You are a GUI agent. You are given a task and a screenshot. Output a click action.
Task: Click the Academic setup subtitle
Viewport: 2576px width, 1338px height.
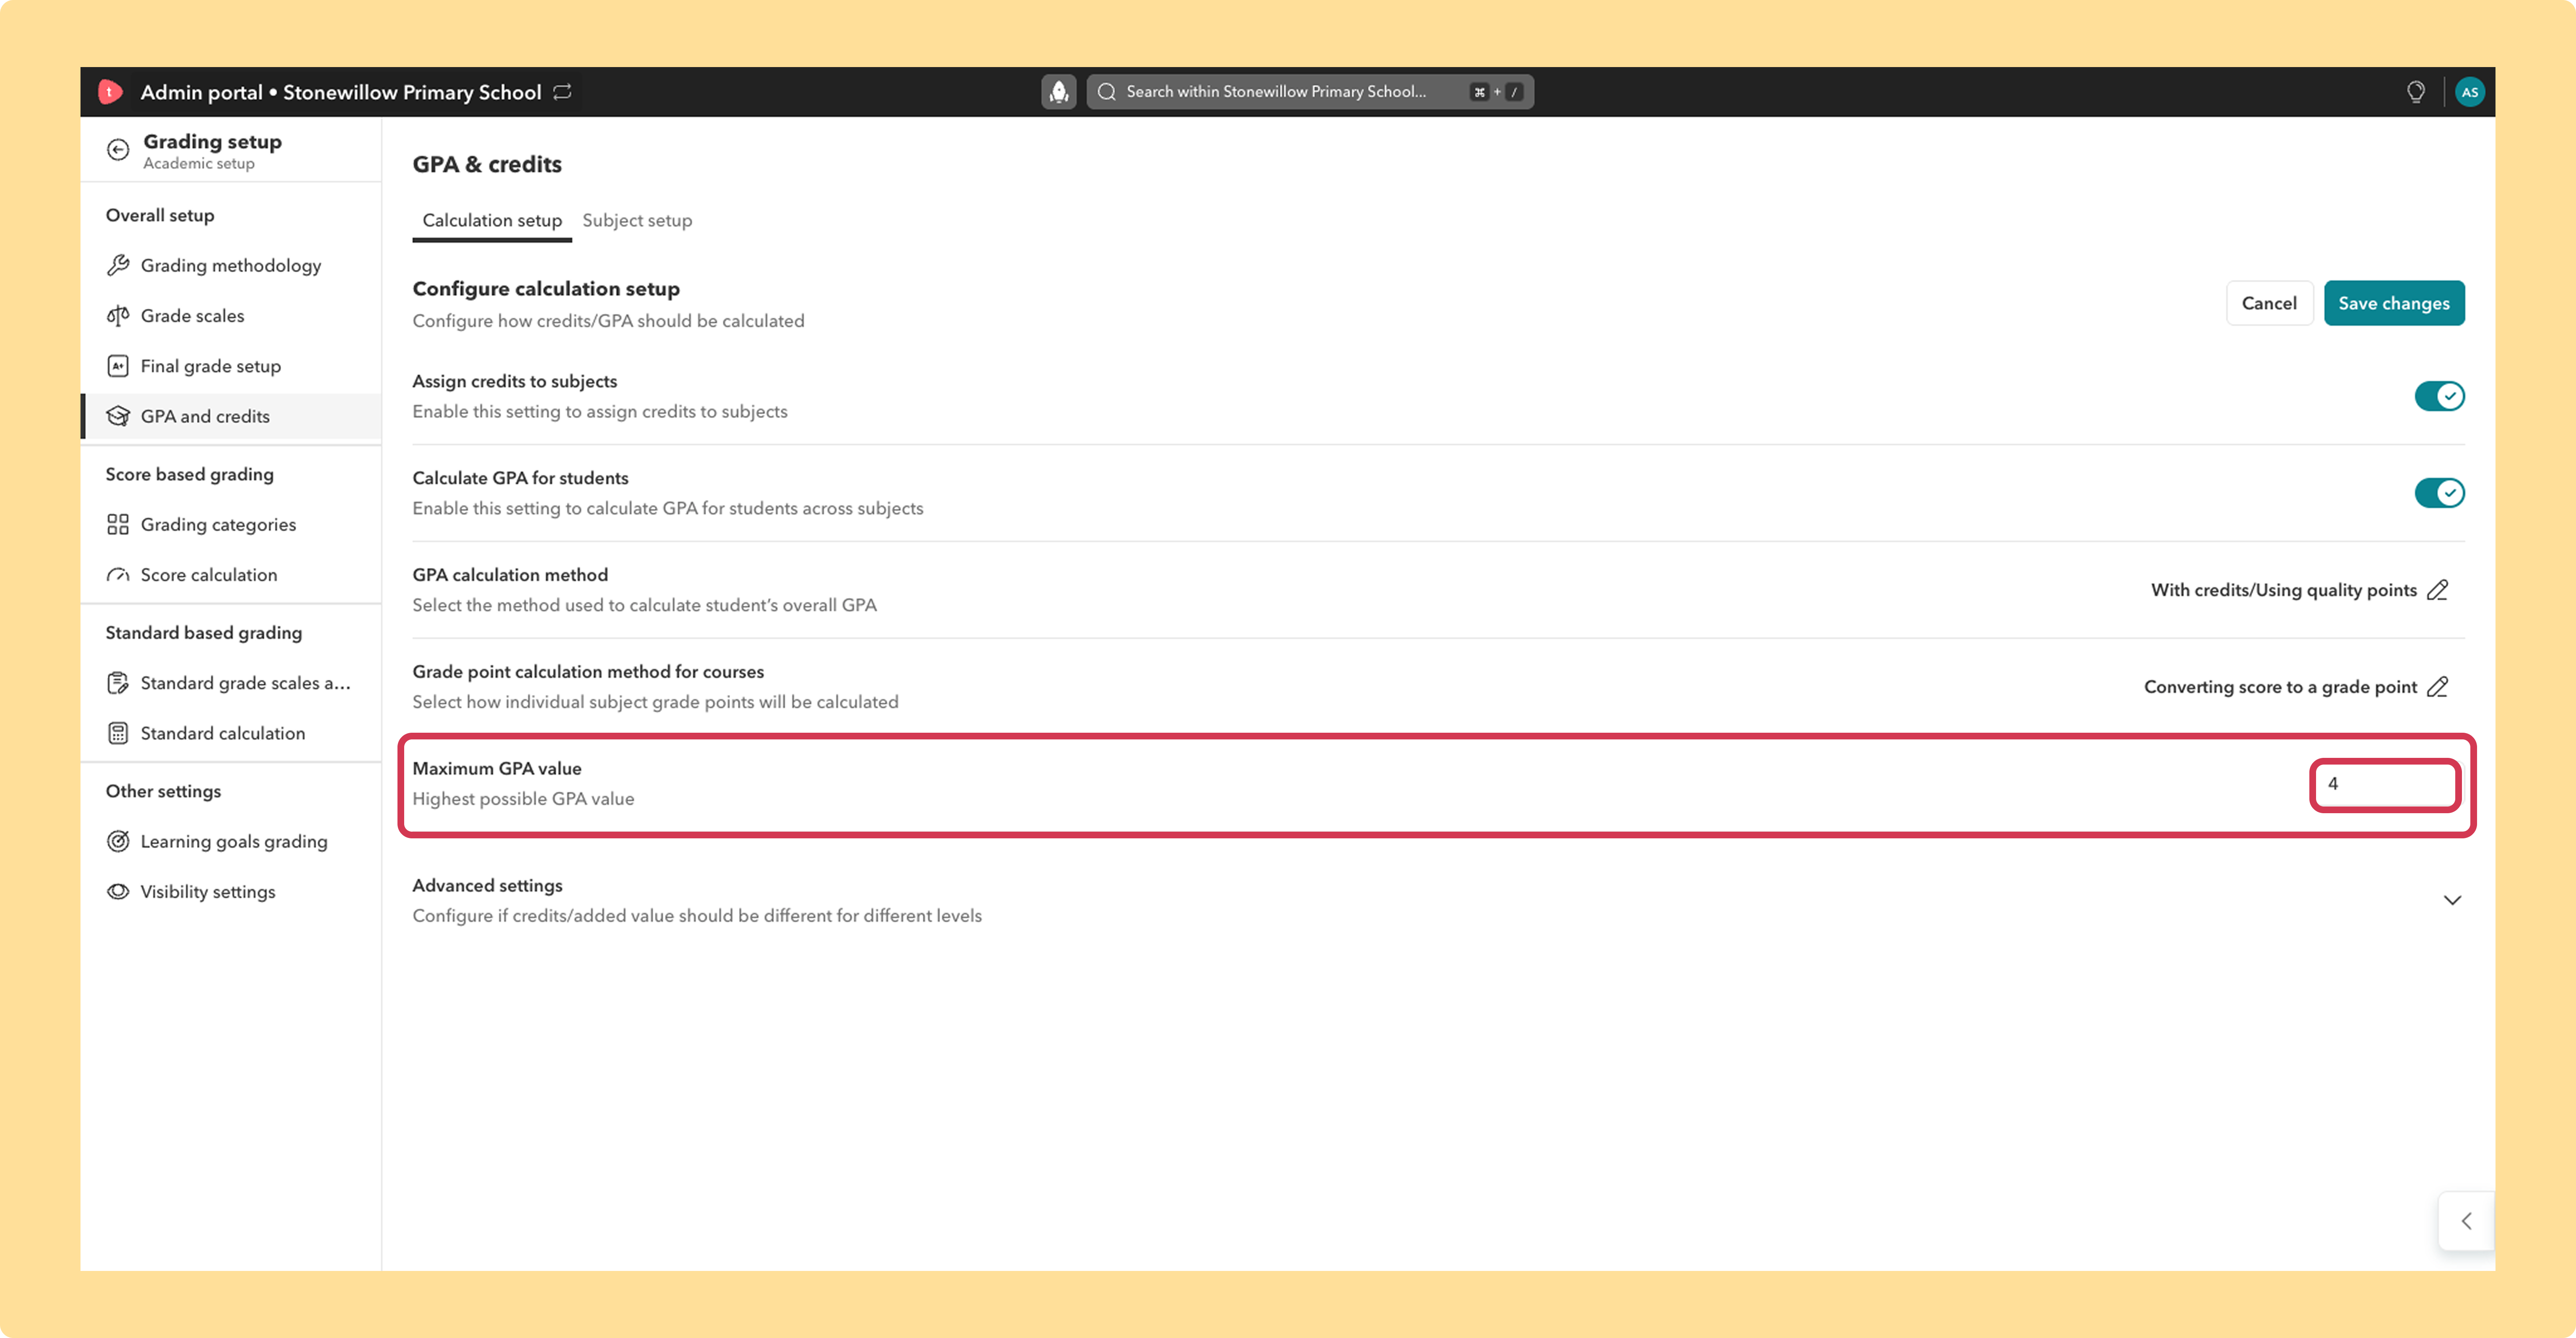(199, 164)
